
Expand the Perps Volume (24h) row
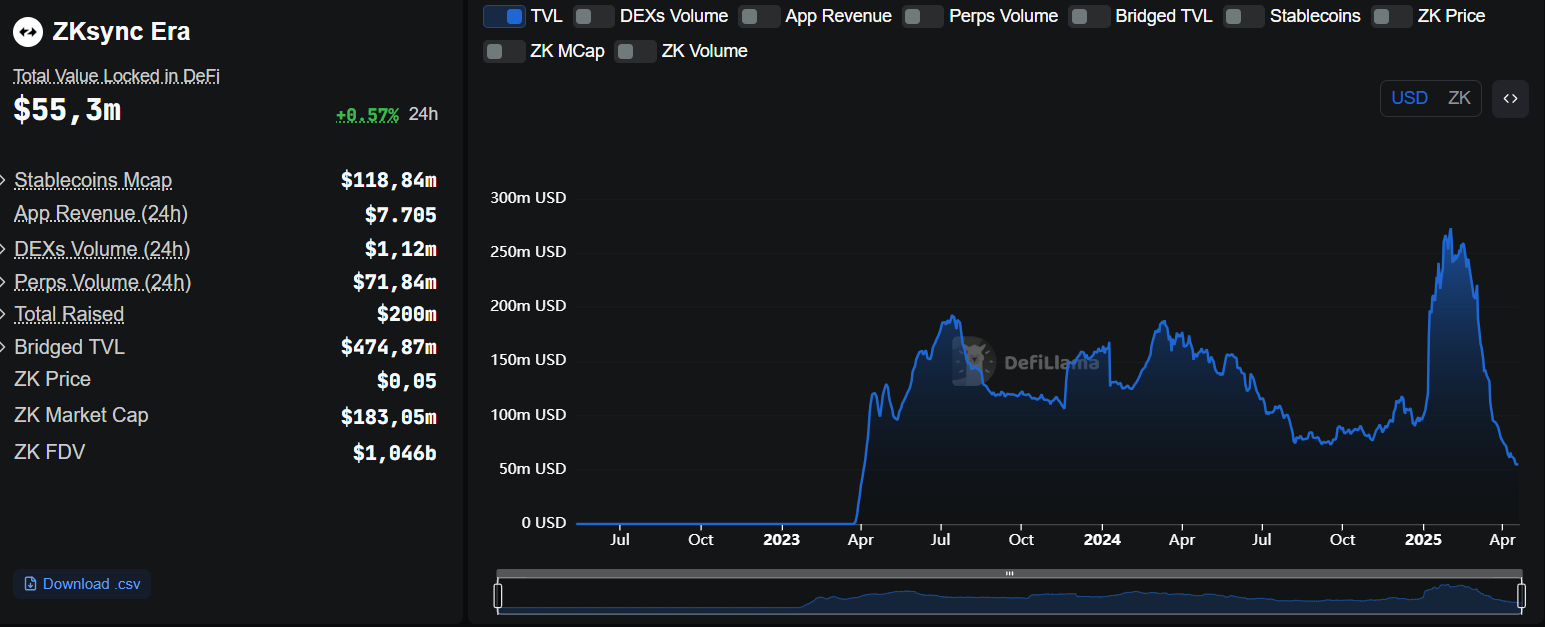tap(4, 282)
